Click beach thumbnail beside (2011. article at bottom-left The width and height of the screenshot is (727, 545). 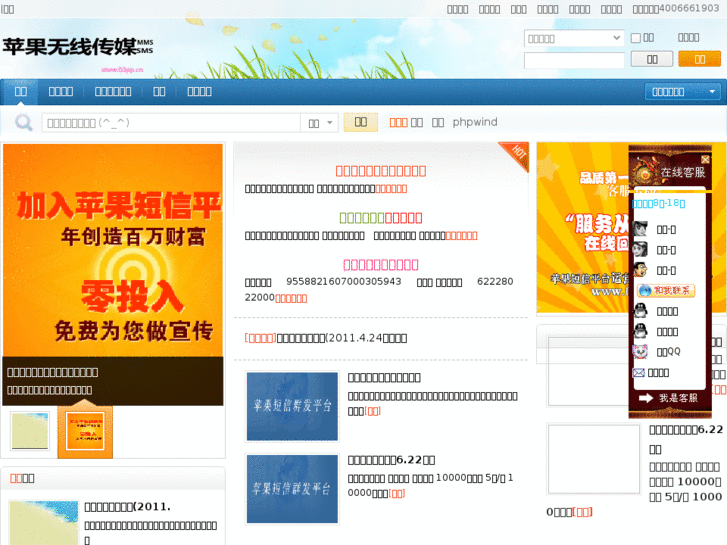44,522
